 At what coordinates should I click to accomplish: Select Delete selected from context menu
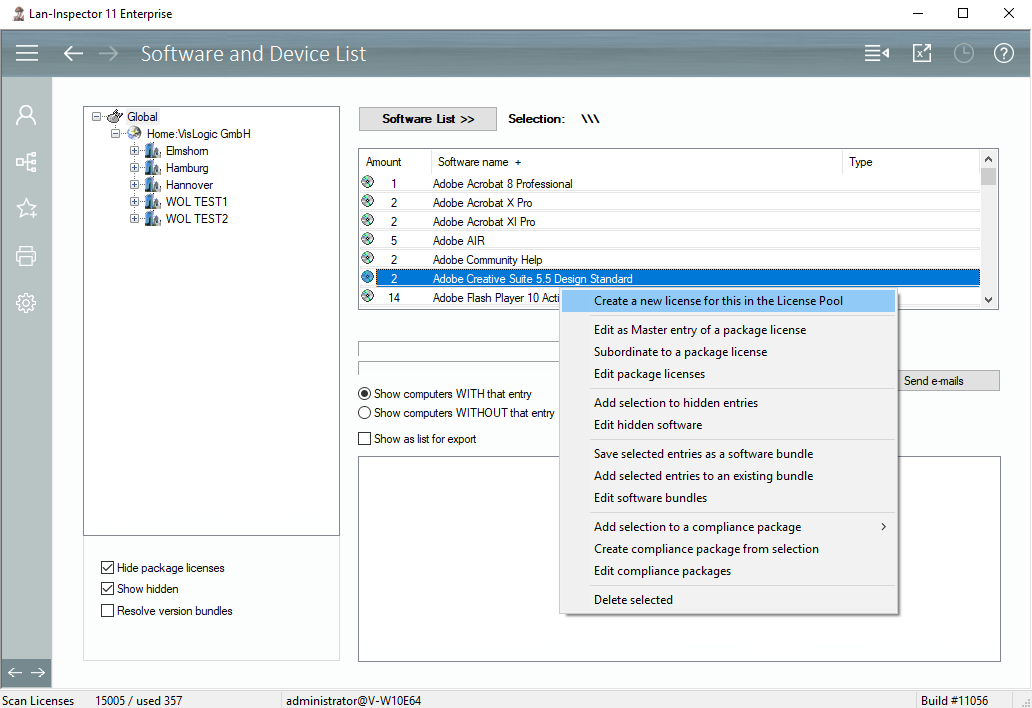tap(633, 600)
